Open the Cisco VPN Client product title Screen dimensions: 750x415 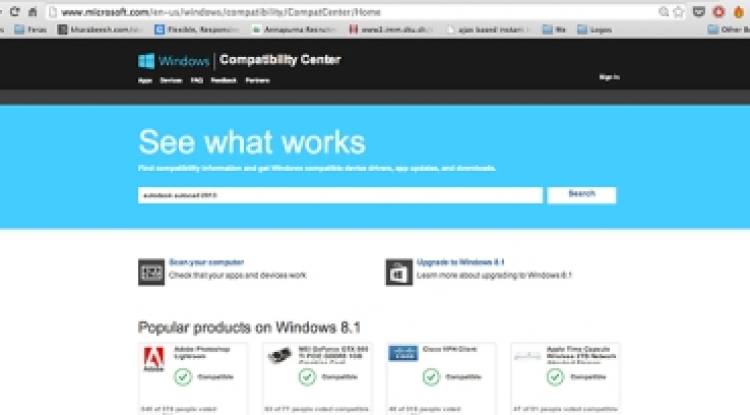point(450,349)
